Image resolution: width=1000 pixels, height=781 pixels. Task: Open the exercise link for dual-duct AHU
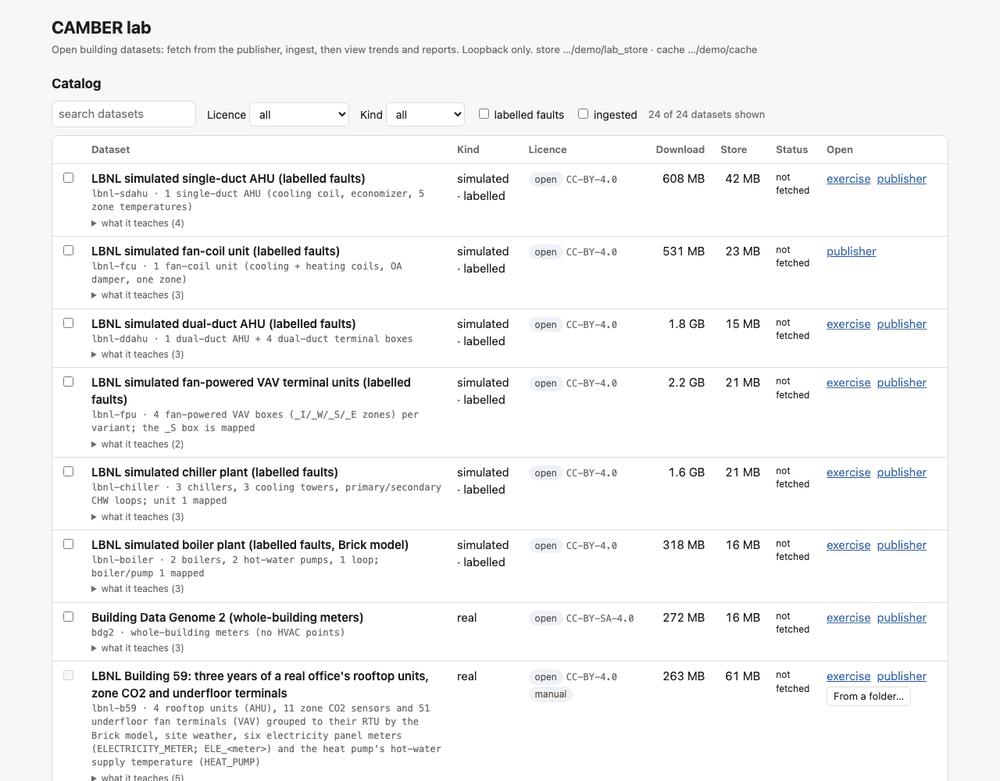pyautogui.click(x=848, y=325)
